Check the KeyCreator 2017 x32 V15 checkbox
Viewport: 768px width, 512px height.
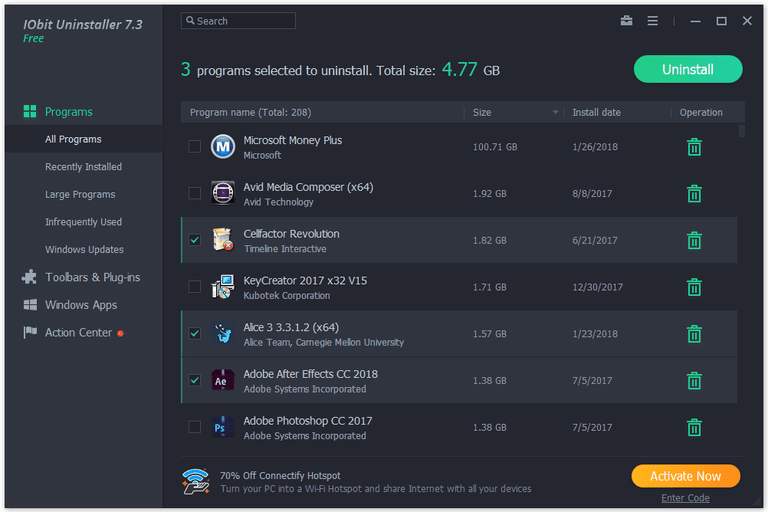pyautogui.click(x=194, y=287)
